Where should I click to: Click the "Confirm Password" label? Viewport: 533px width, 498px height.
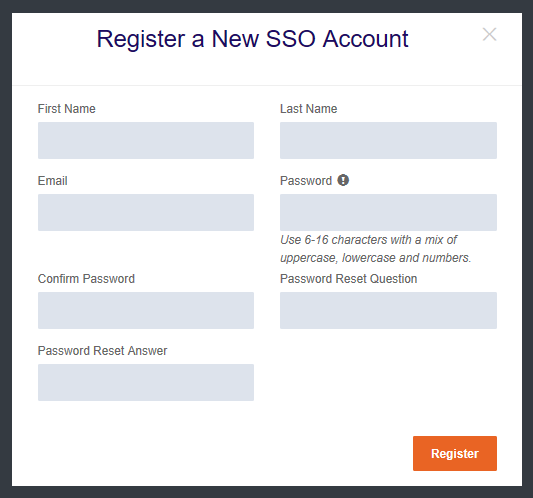click(x=86, y=279)
